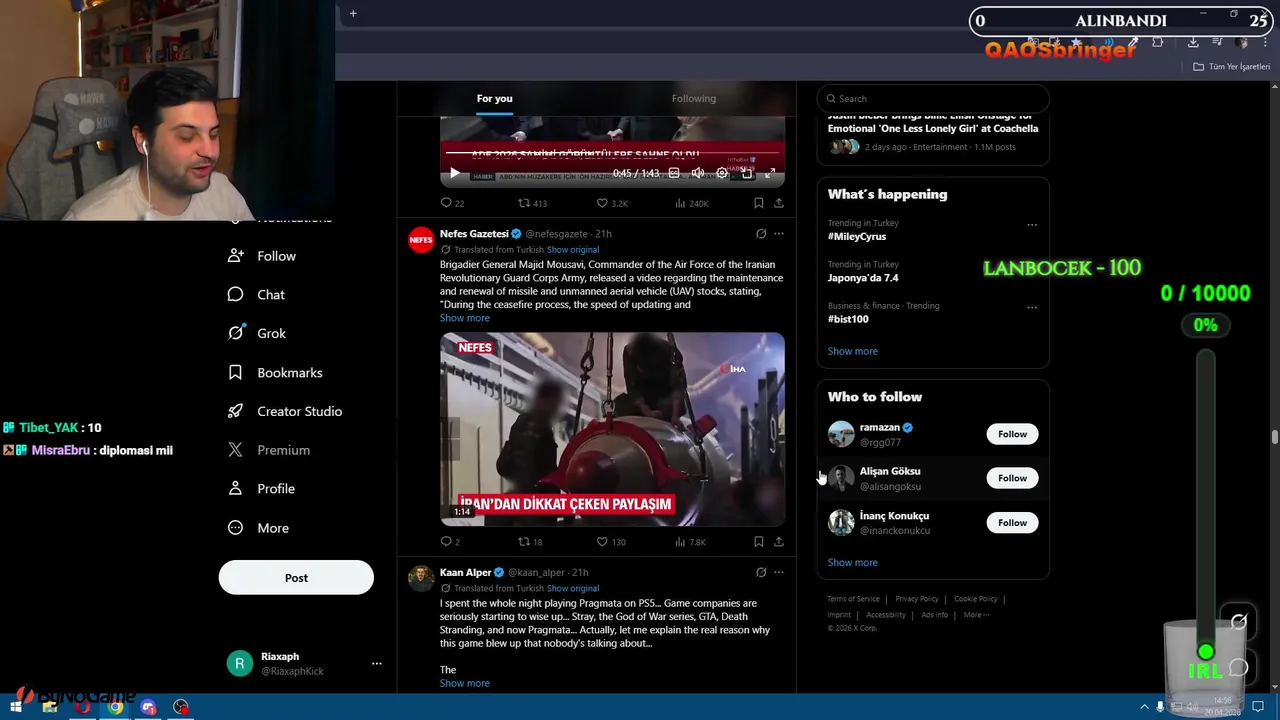Image resolution: width=1280 pixels, height=720 pixels.
Task: Toggle closed captions on the top video
Action: [x=674, y=173]
